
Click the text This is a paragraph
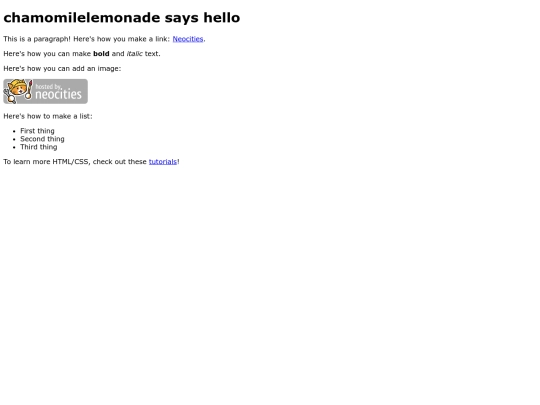coord(37,39)
